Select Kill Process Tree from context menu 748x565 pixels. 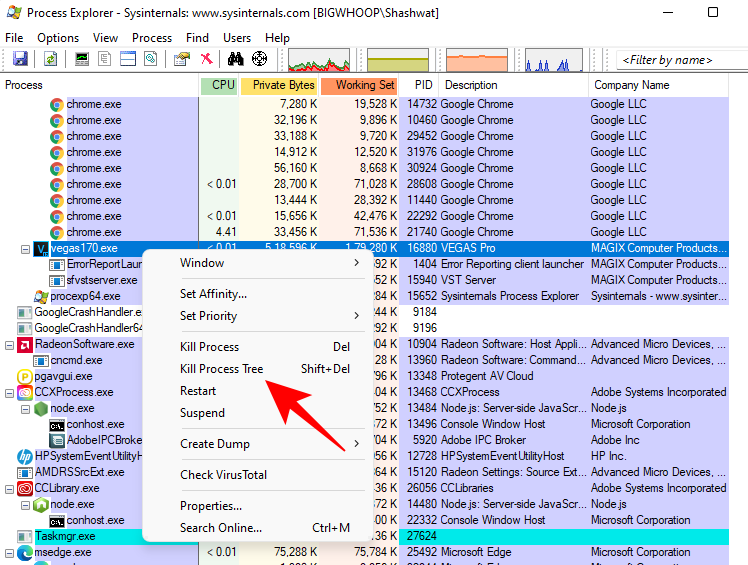[x=221, y=369]
